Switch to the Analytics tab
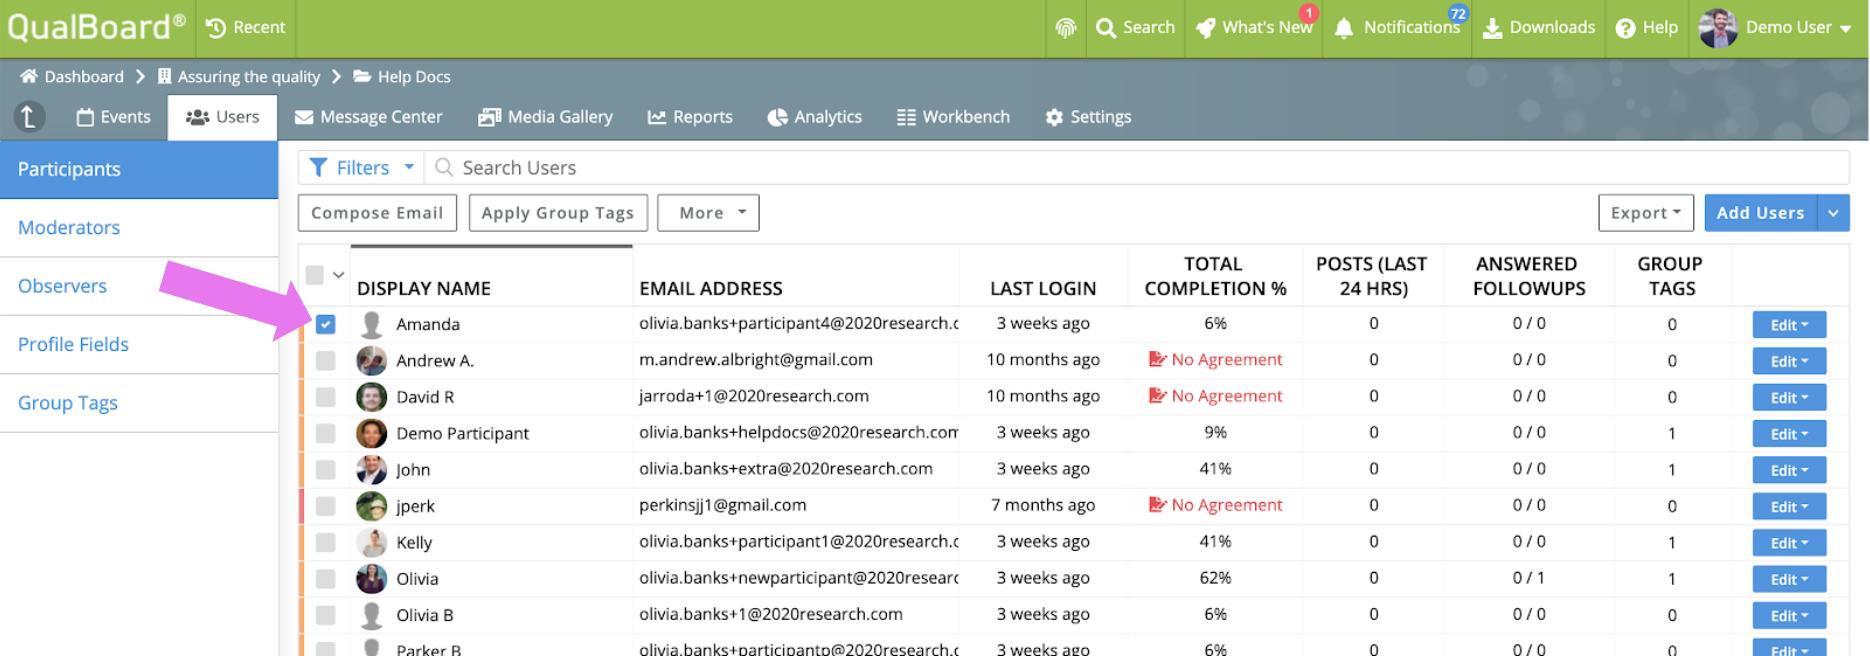 pyautogui.click(x=814, y=117)
